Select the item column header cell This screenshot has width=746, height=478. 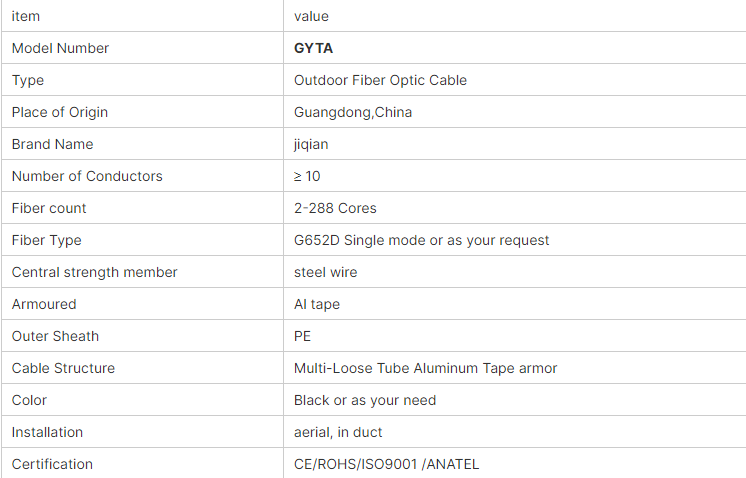(142, 16)
